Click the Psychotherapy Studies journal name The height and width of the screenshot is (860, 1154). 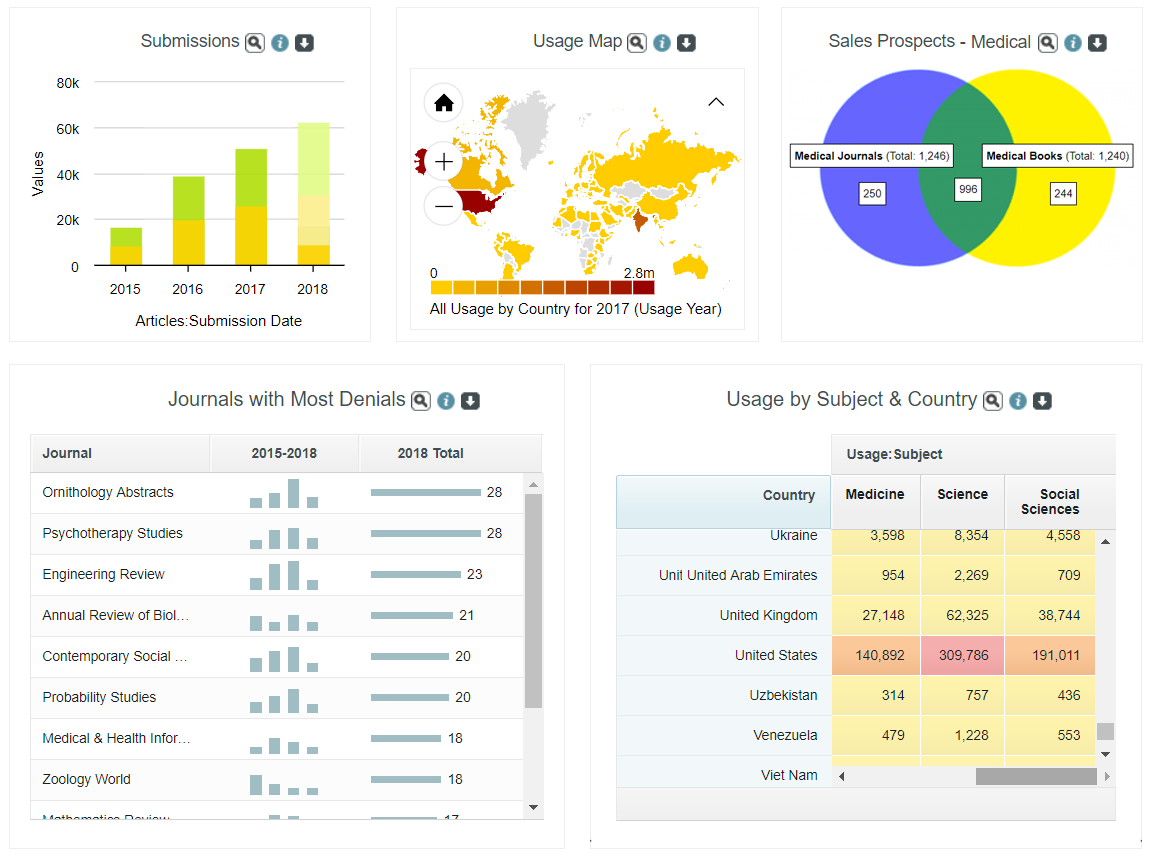[112, 533]
